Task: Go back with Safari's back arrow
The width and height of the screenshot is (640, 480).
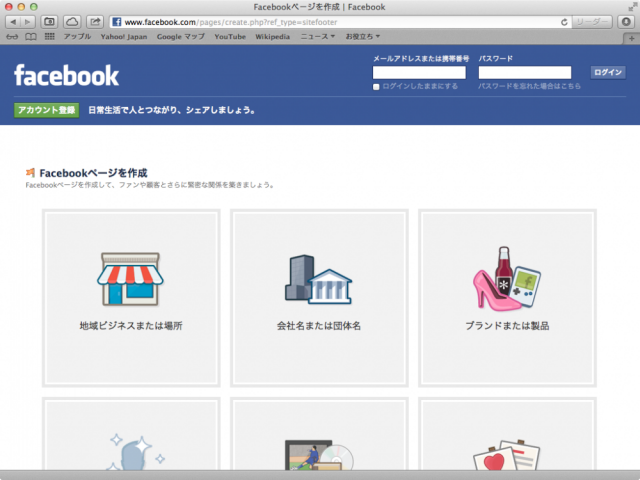Action: pos(13,22)
